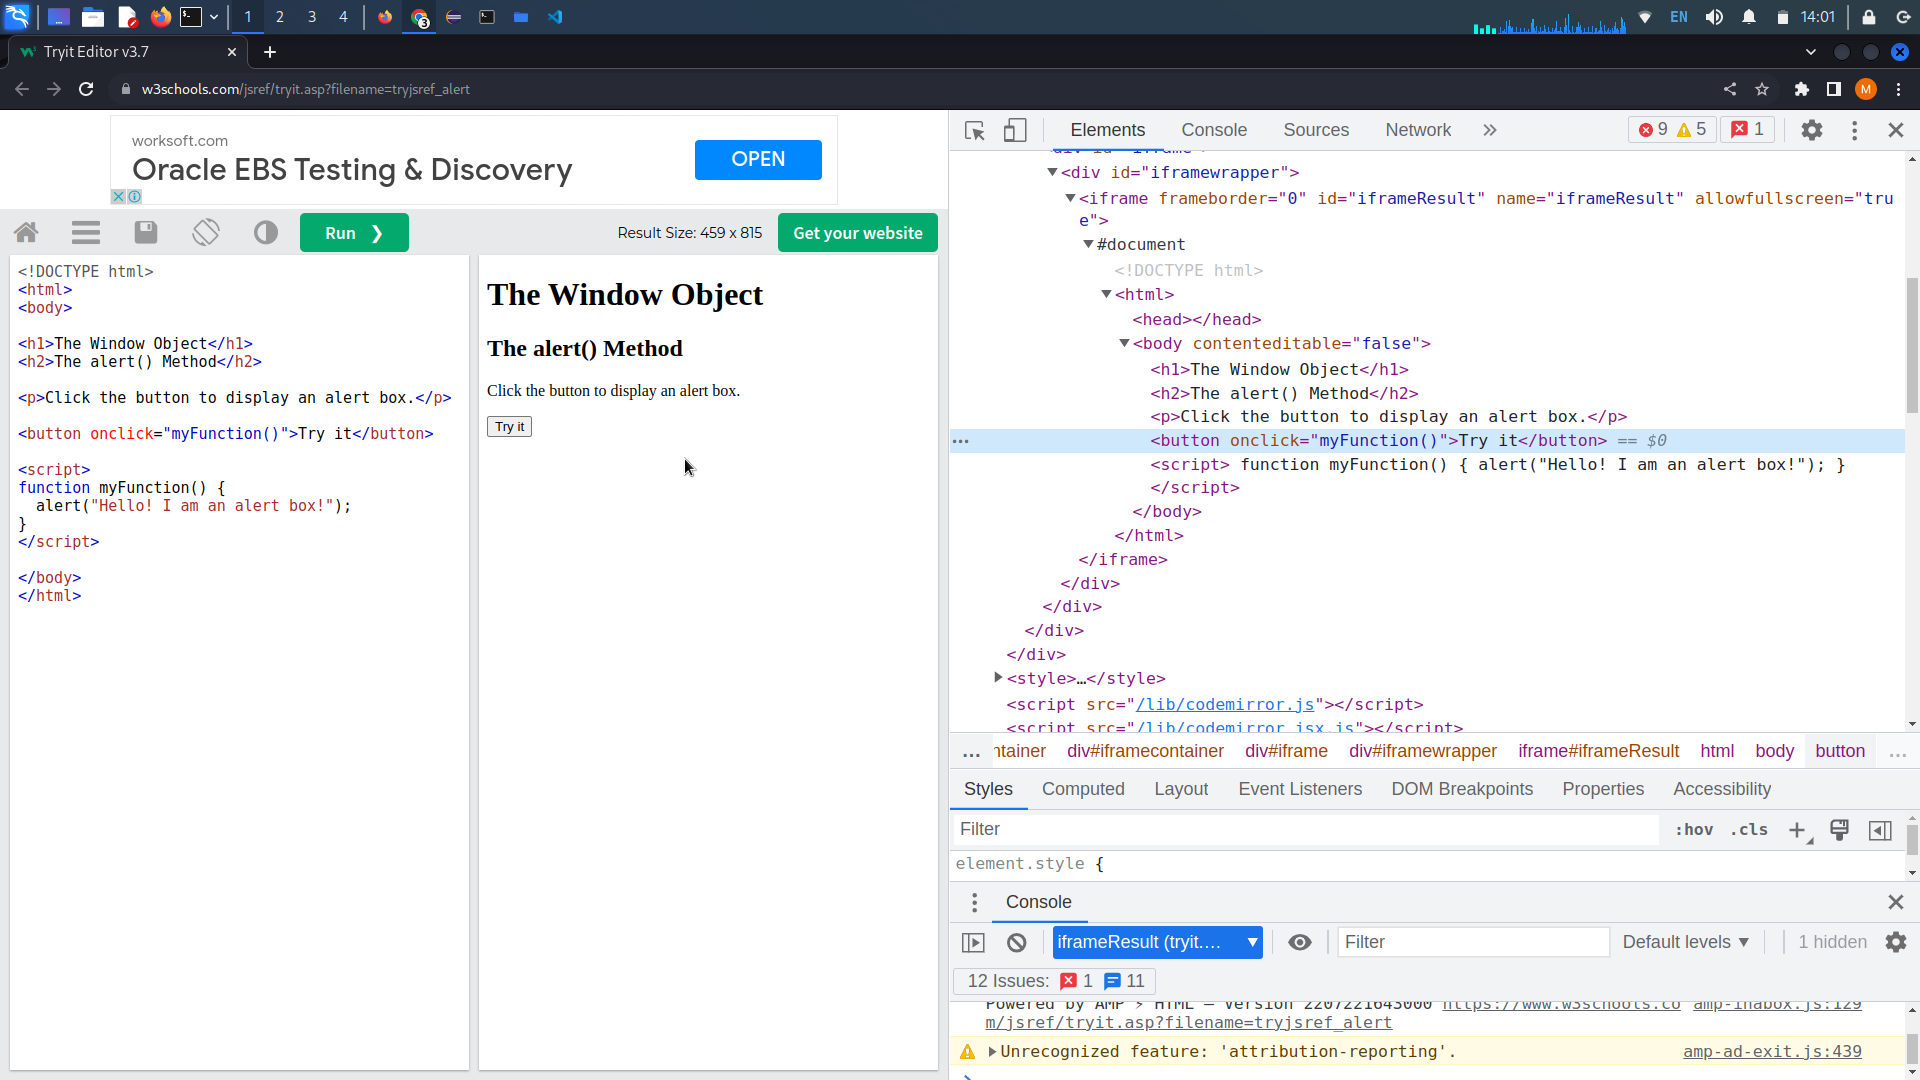Click the W3Schools home icon
The width and height of the screenshot is (1920, 1080).
26,233
